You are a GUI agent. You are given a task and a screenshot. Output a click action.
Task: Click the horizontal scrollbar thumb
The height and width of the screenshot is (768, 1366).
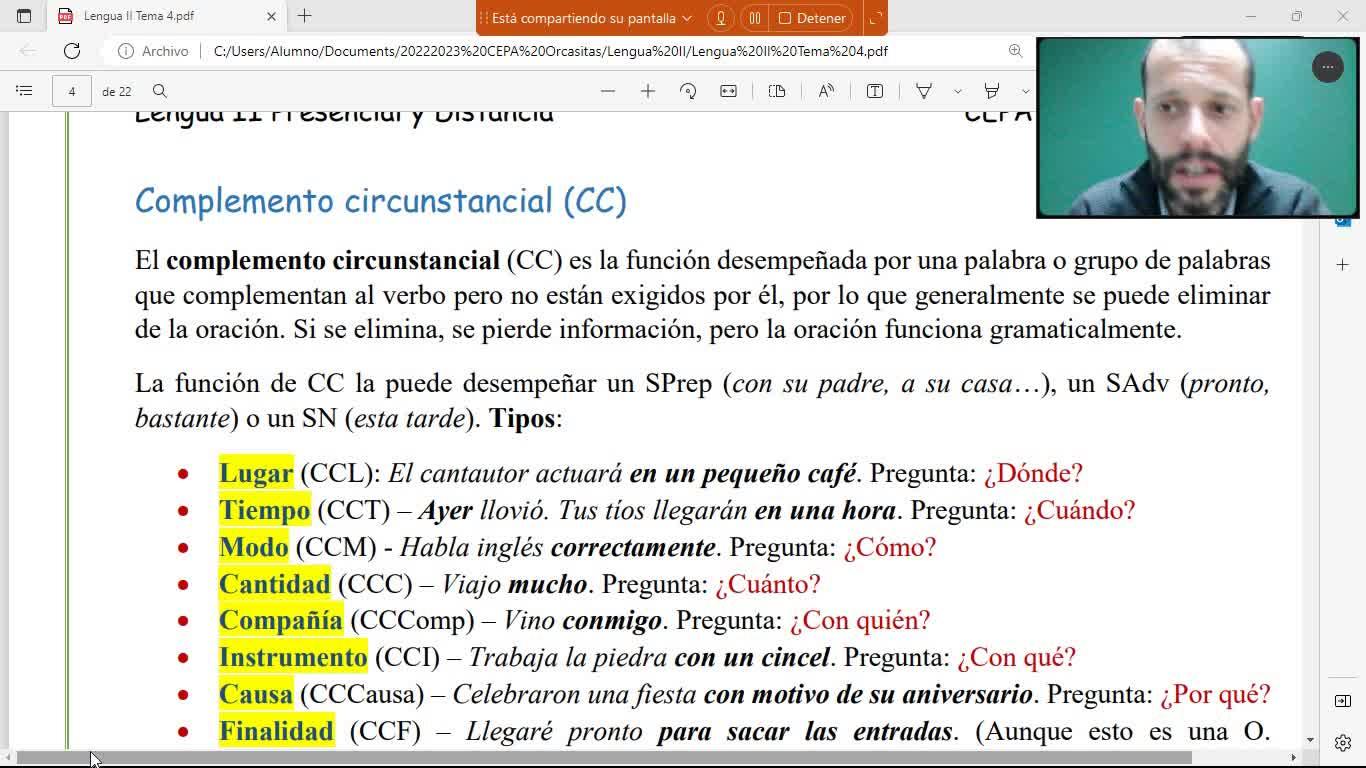pyautogui.click(x=605, y=757)
